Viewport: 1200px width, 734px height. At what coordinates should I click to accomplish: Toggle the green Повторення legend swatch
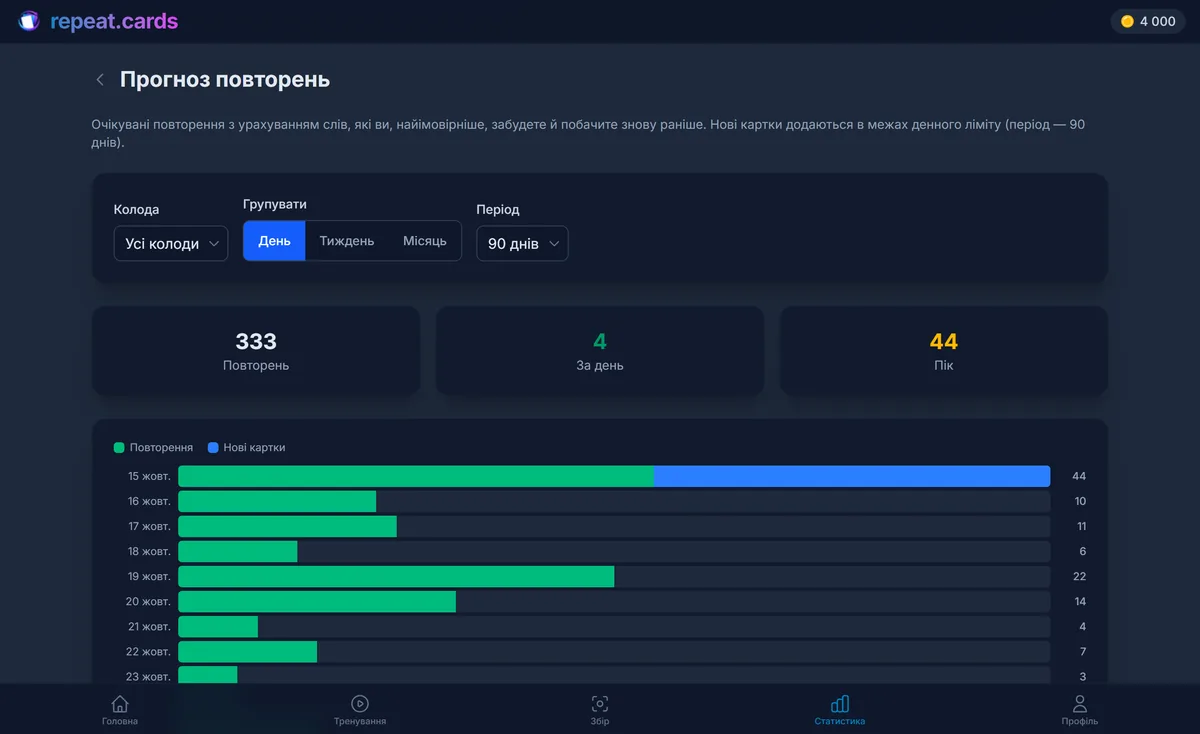[119, 448]
